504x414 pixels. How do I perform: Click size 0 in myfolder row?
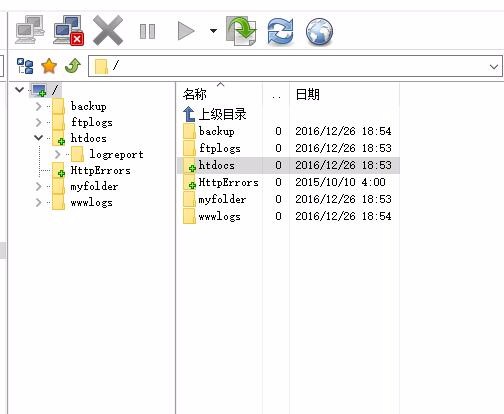click(x=278, y=199)
